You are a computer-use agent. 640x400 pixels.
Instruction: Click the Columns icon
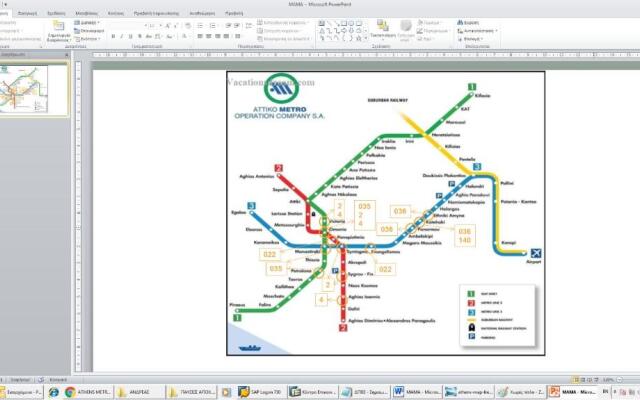tap(238, 36)
